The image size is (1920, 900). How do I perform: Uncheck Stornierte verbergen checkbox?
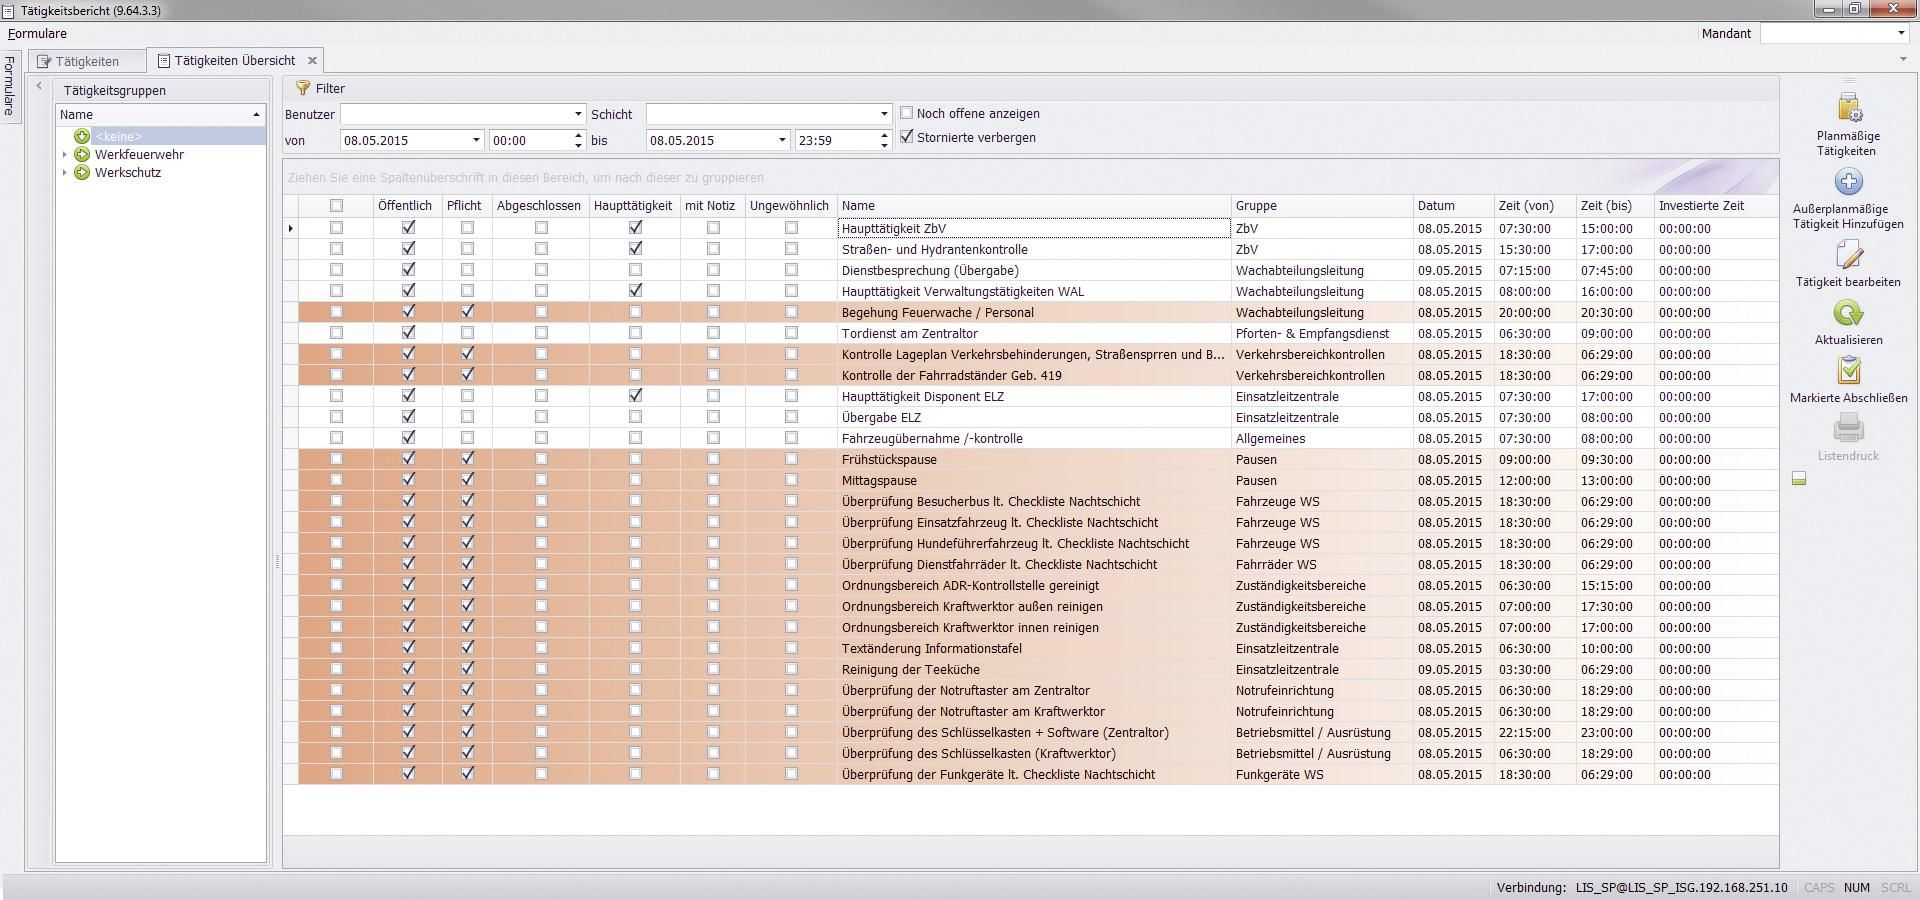pos(907,137)
